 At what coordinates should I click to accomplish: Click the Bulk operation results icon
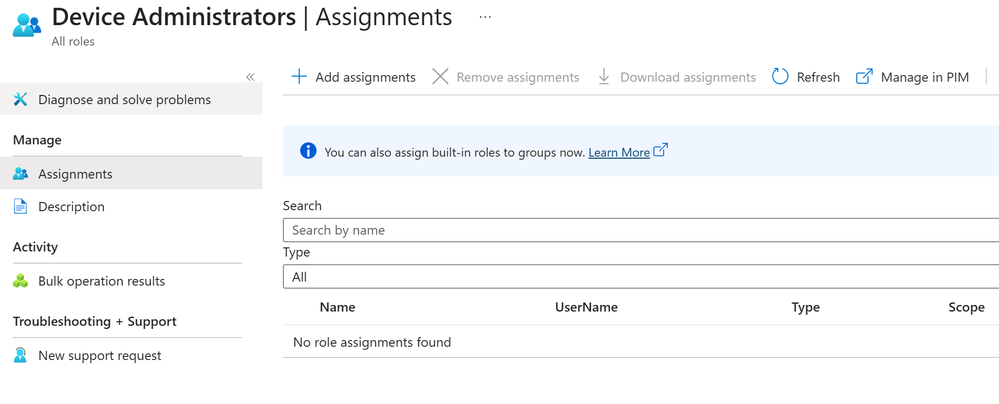21,281
